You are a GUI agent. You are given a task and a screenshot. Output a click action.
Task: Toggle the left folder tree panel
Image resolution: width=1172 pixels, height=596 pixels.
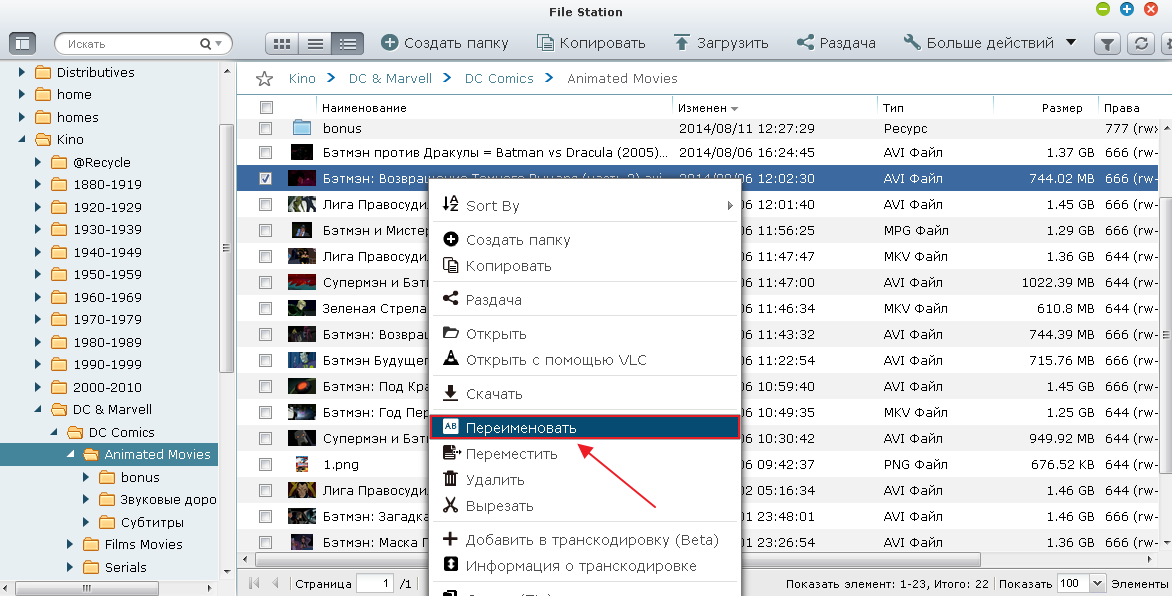(23, 43)
